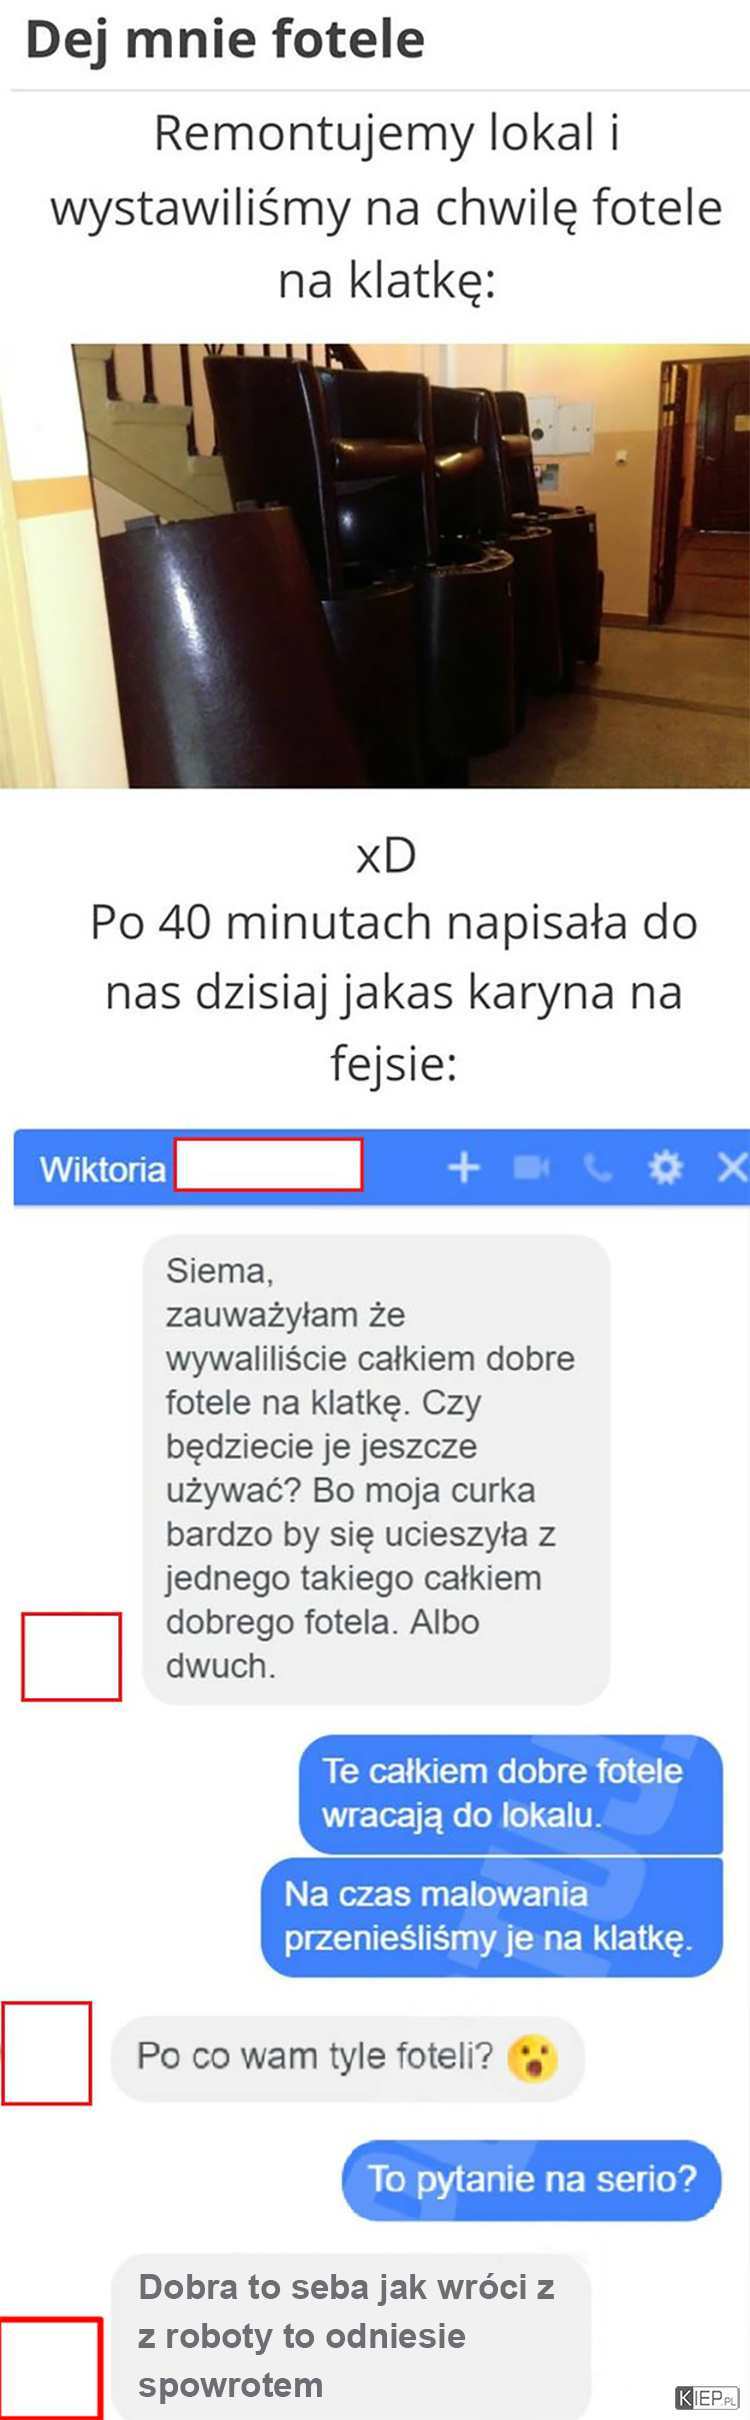
Task: Click the plus icon in the chat header
Action: pos(463,1167)
